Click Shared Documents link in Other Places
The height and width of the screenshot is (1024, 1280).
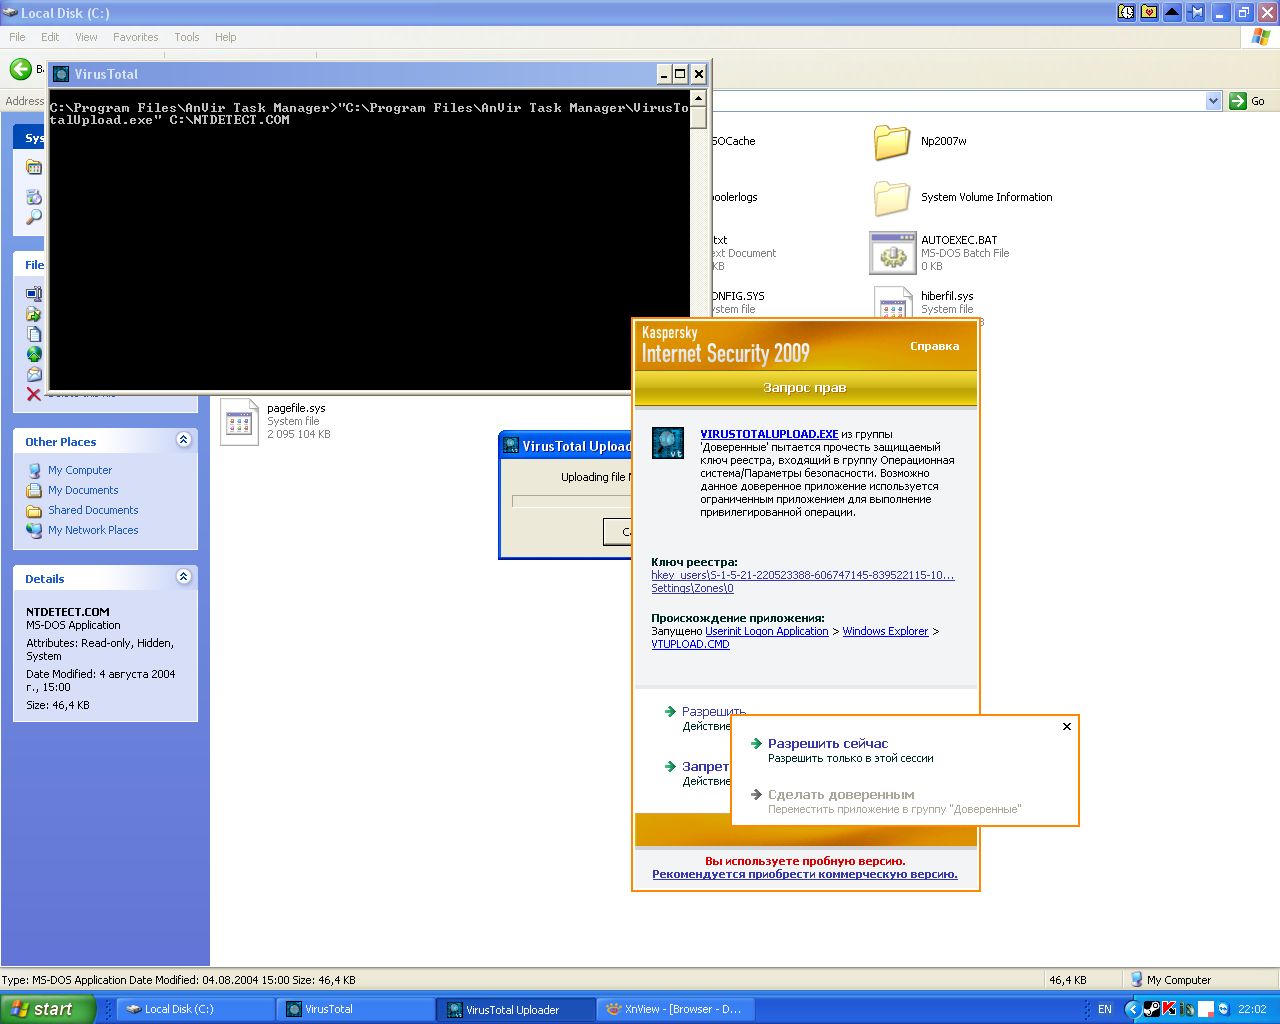pyautogui.click(x=93, y=510)
